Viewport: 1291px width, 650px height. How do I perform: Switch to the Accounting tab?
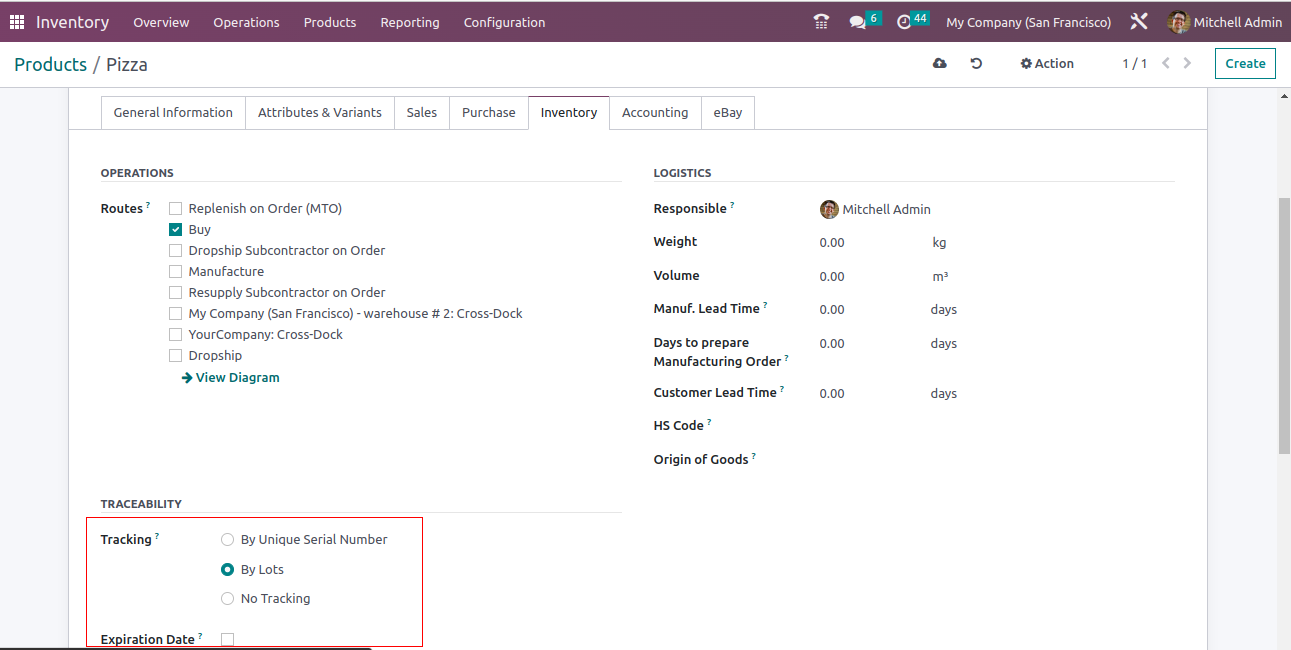tap(655, 113)
